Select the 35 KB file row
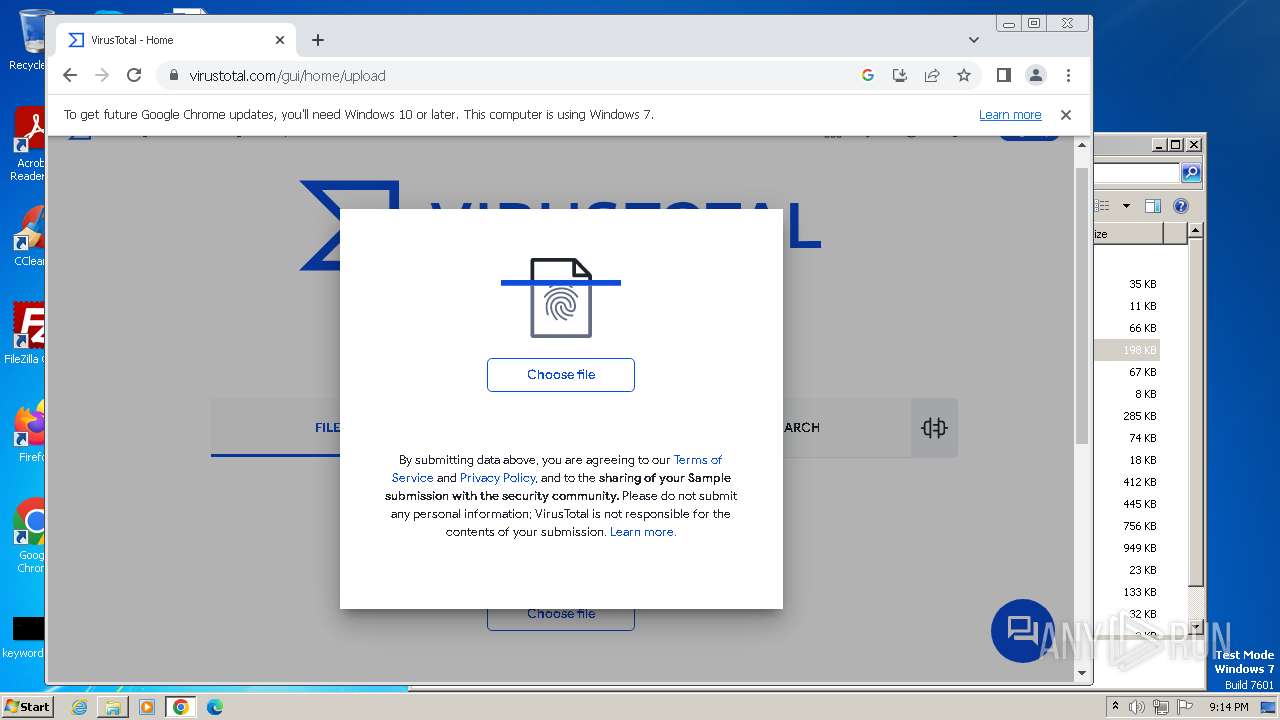Screen dimensions: 1280x720 click(1127, 284)
